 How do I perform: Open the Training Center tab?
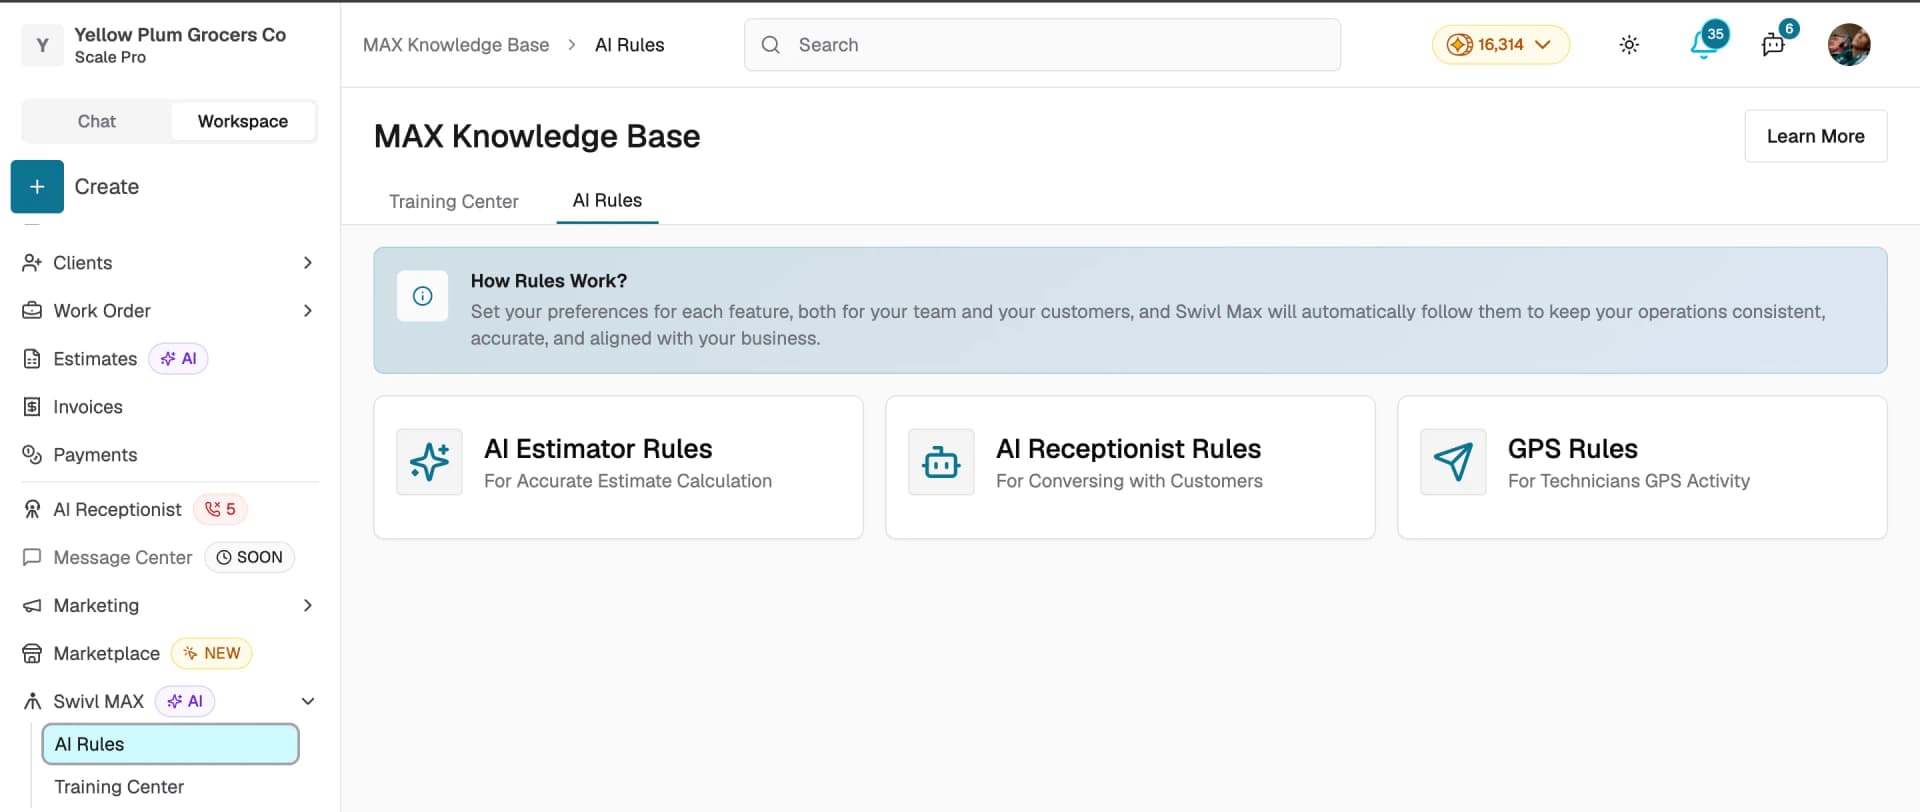click(454, 202)
